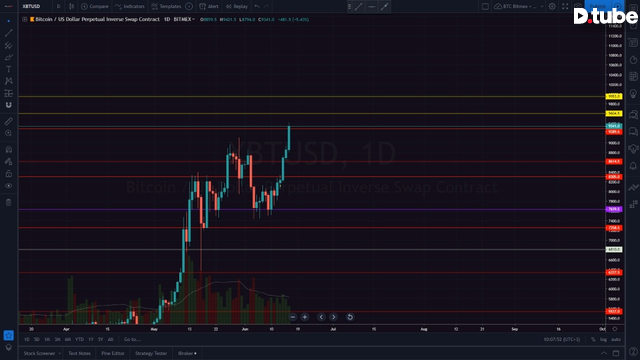Open the indicator Templates menu
Viewport: 640px width, 360px height.
pos(166,6)
